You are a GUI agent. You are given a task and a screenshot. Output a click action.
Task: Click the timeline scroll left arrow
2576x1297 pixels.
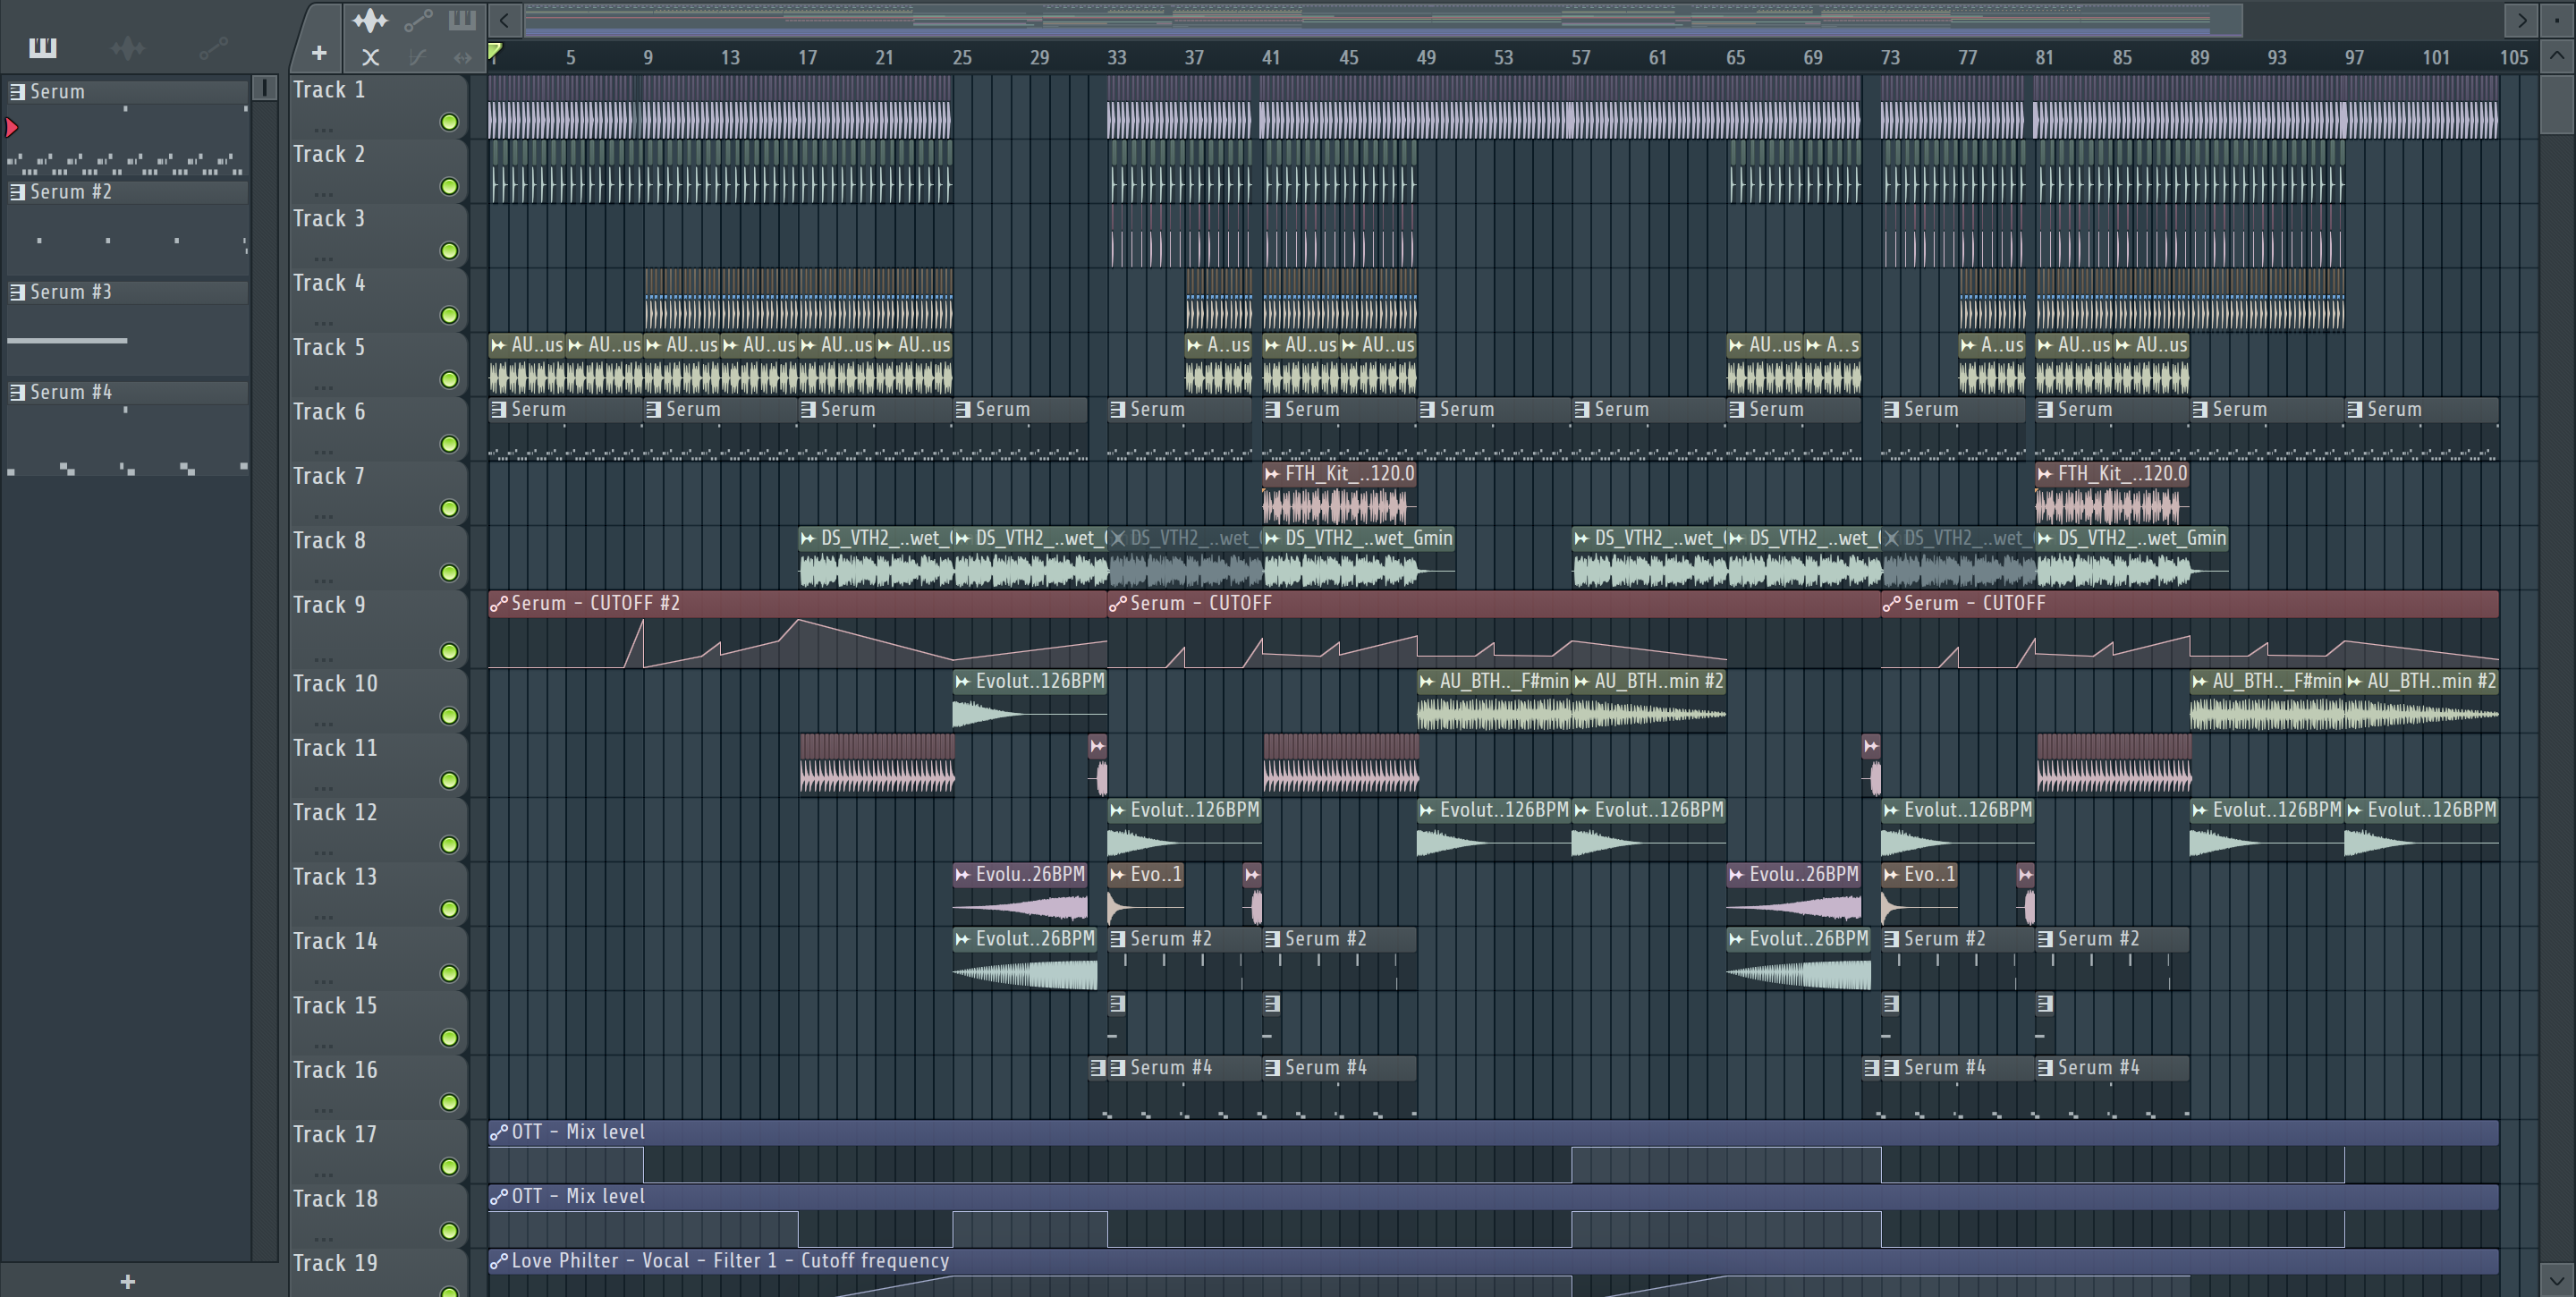(x=505, y=20)
